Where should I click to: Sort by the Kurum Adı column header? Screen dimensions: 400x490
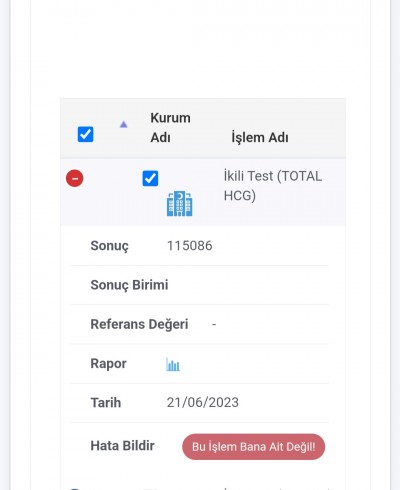[x=170, y=128]
